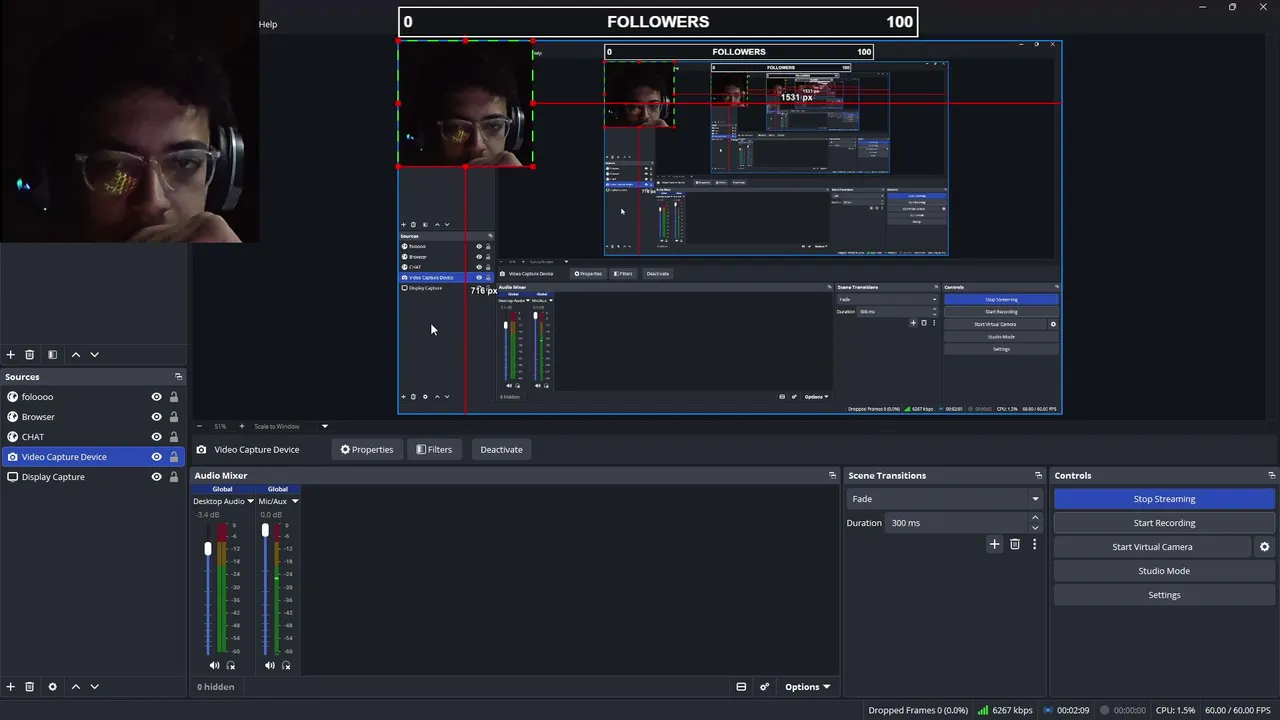Click the Desktop Audio volume slider handle
Screen dimensions: 1280x720
click(208, 549)
